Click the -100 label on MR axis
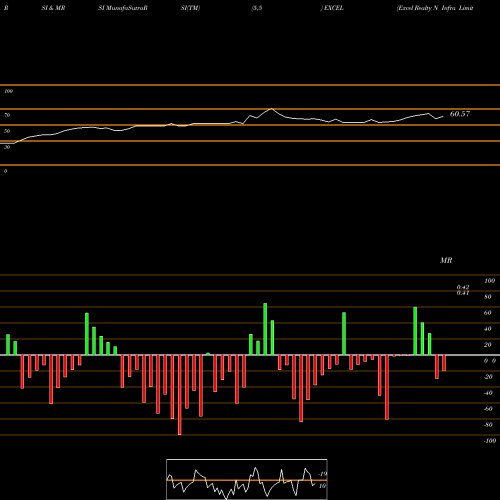 (x=490, y=441)
